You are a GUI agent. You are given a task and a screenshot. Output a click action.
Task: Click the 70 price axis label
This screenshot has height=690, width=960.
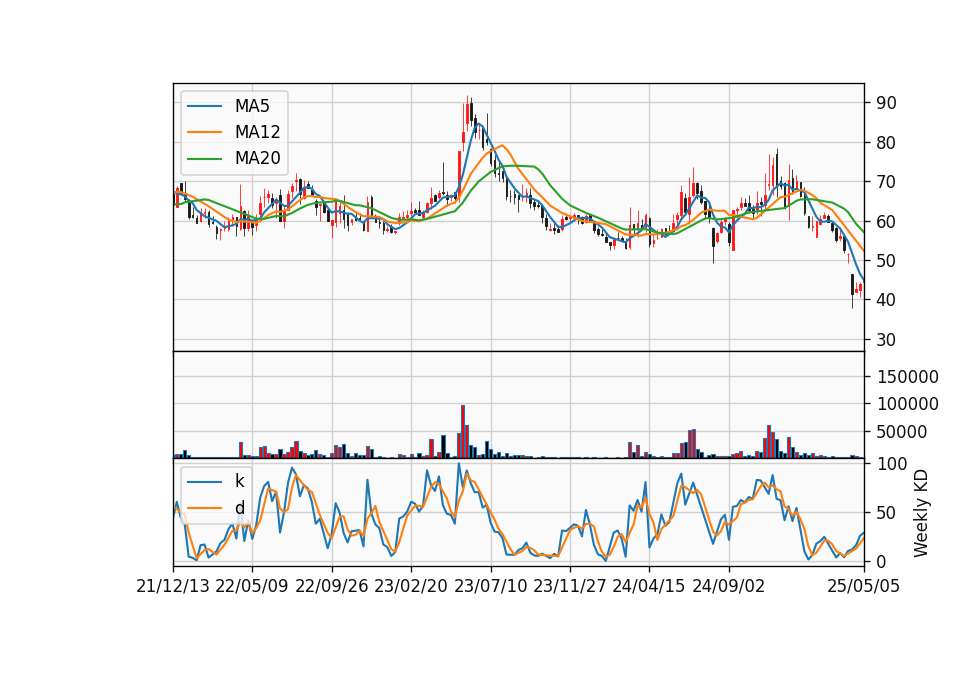[x=886, y=182]
